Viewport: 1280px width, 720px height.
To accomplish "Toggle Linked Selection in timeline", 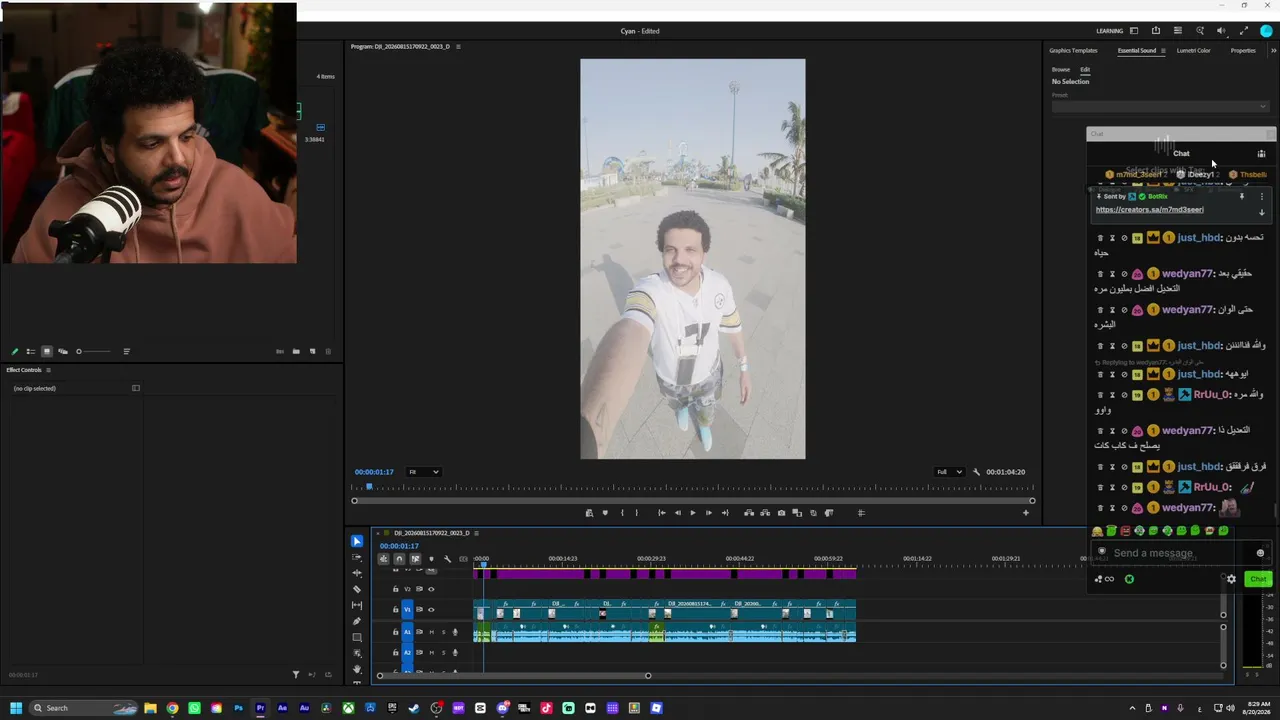I will [415, 559].
